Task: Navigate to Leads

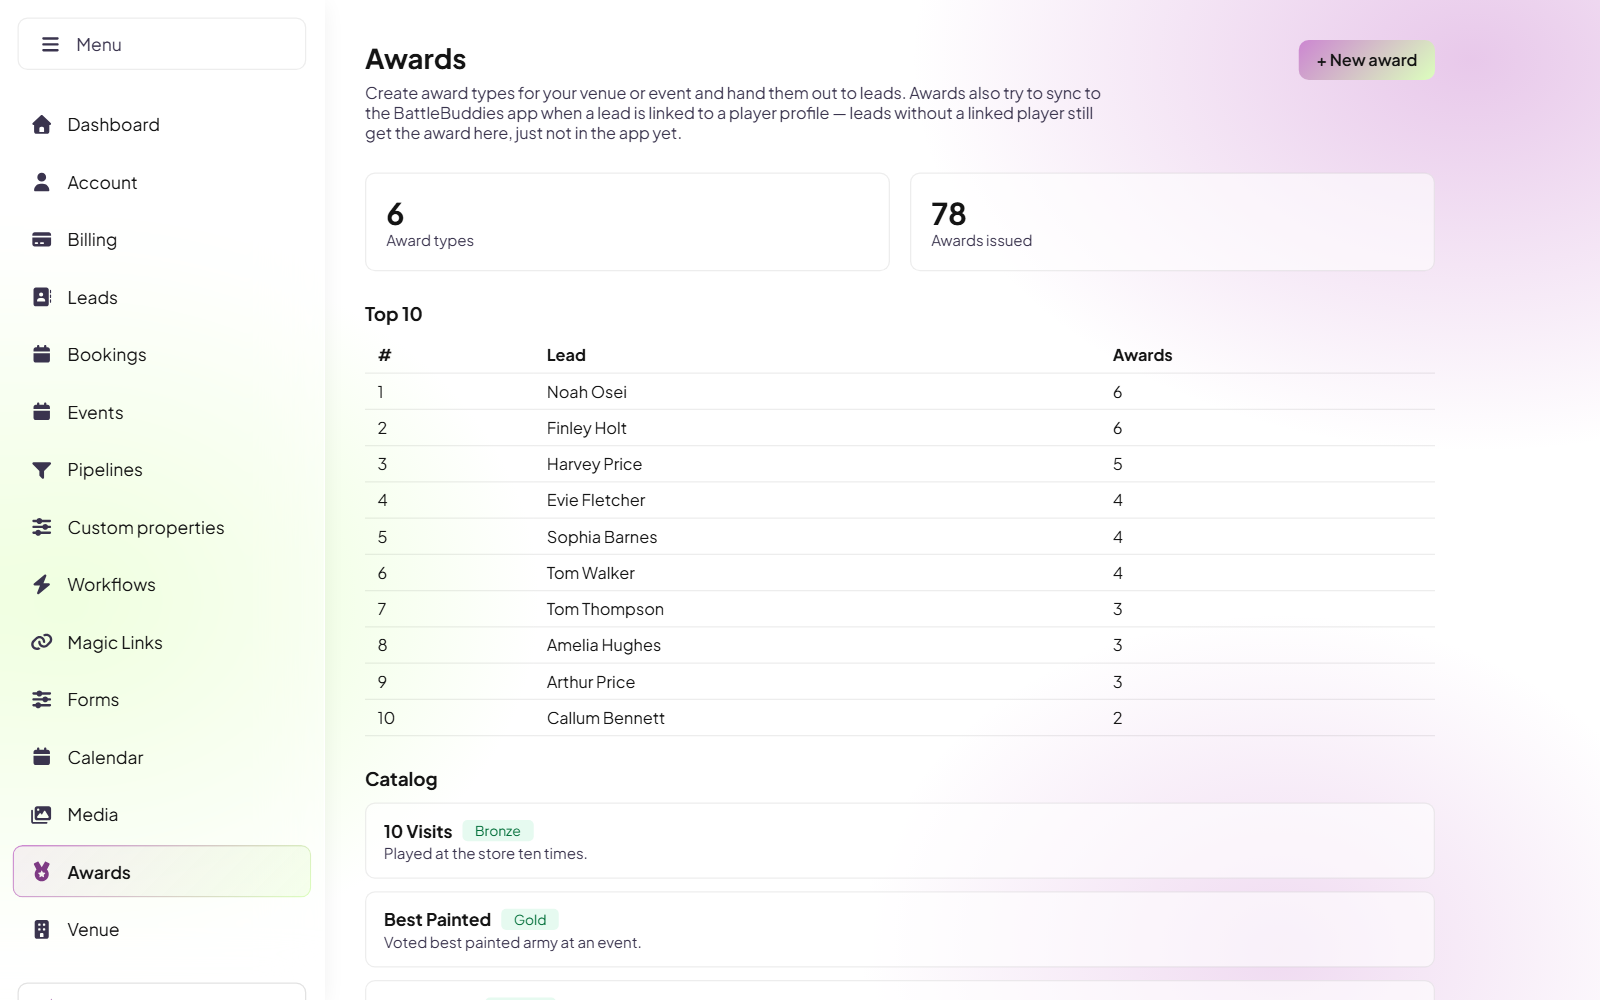Action: point(162,297)
